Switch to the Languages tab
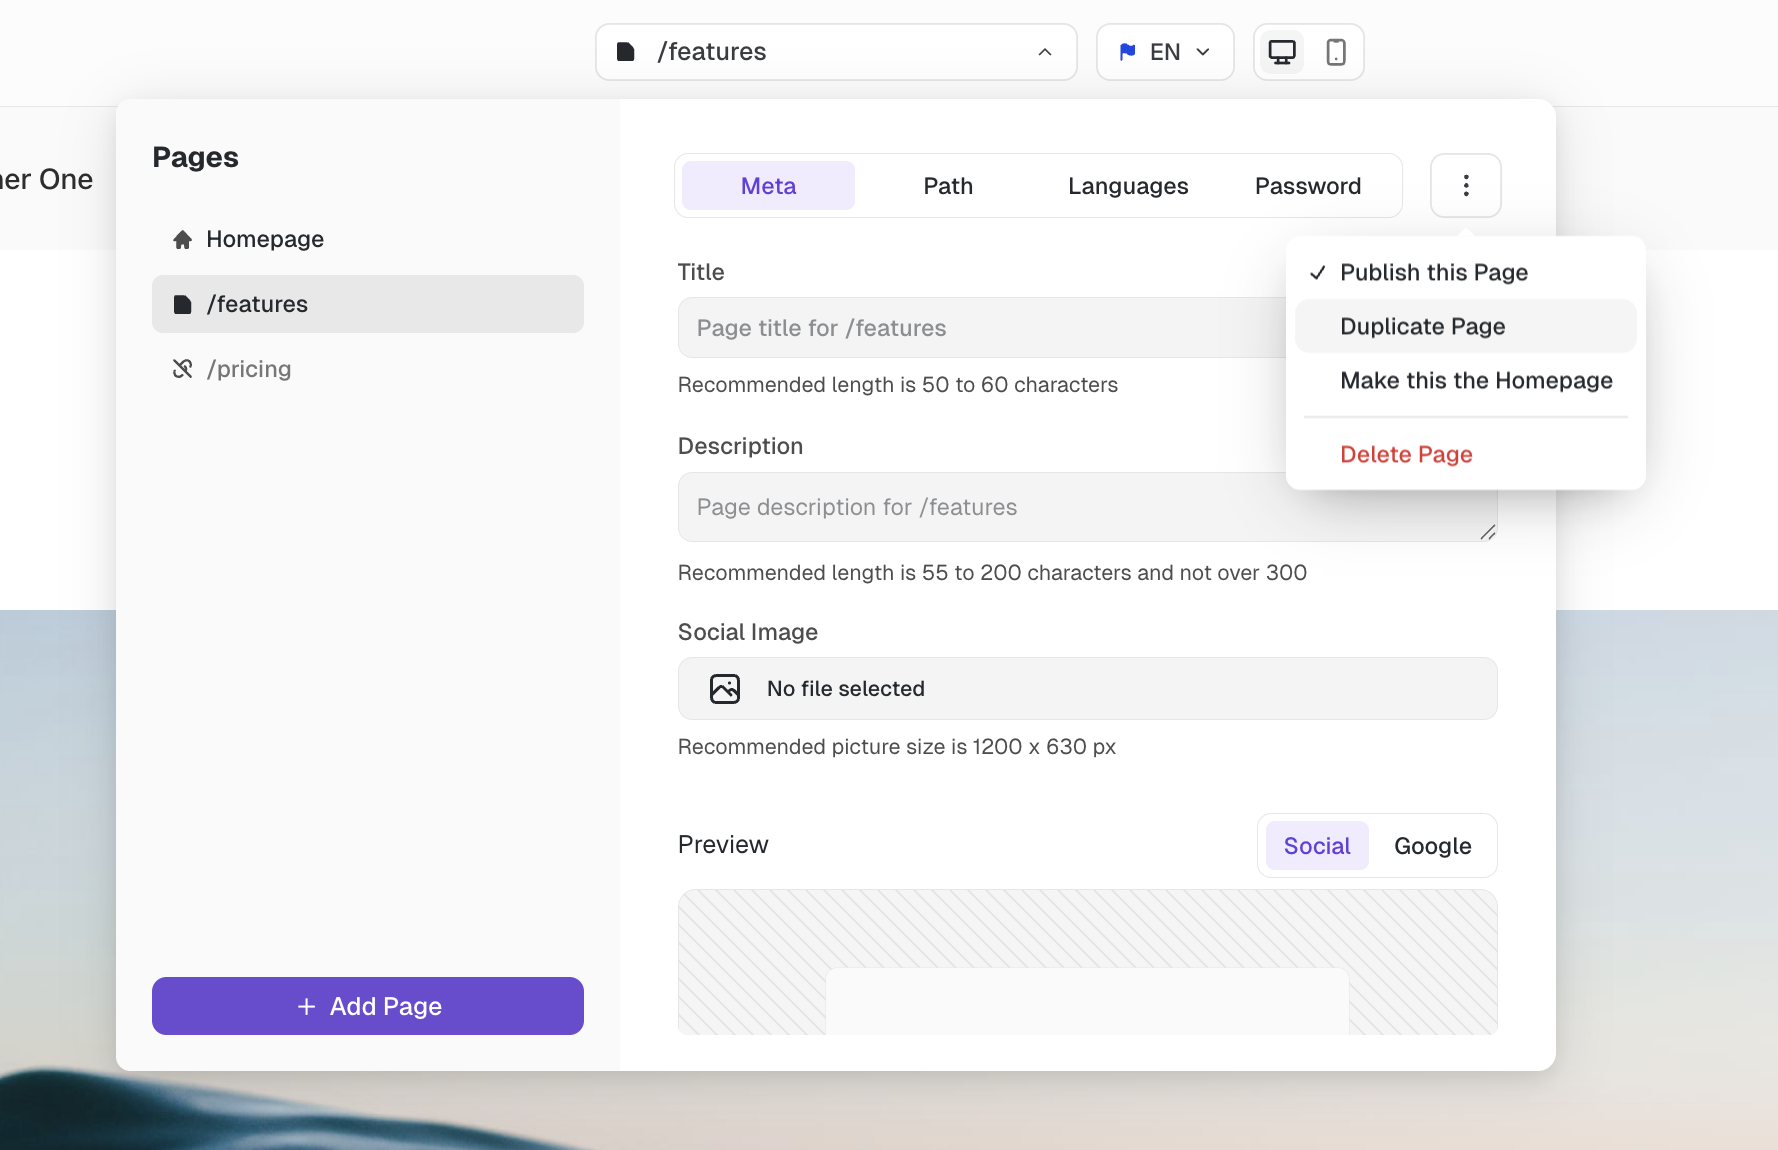The image size is (1778, 1150). 1127,186
